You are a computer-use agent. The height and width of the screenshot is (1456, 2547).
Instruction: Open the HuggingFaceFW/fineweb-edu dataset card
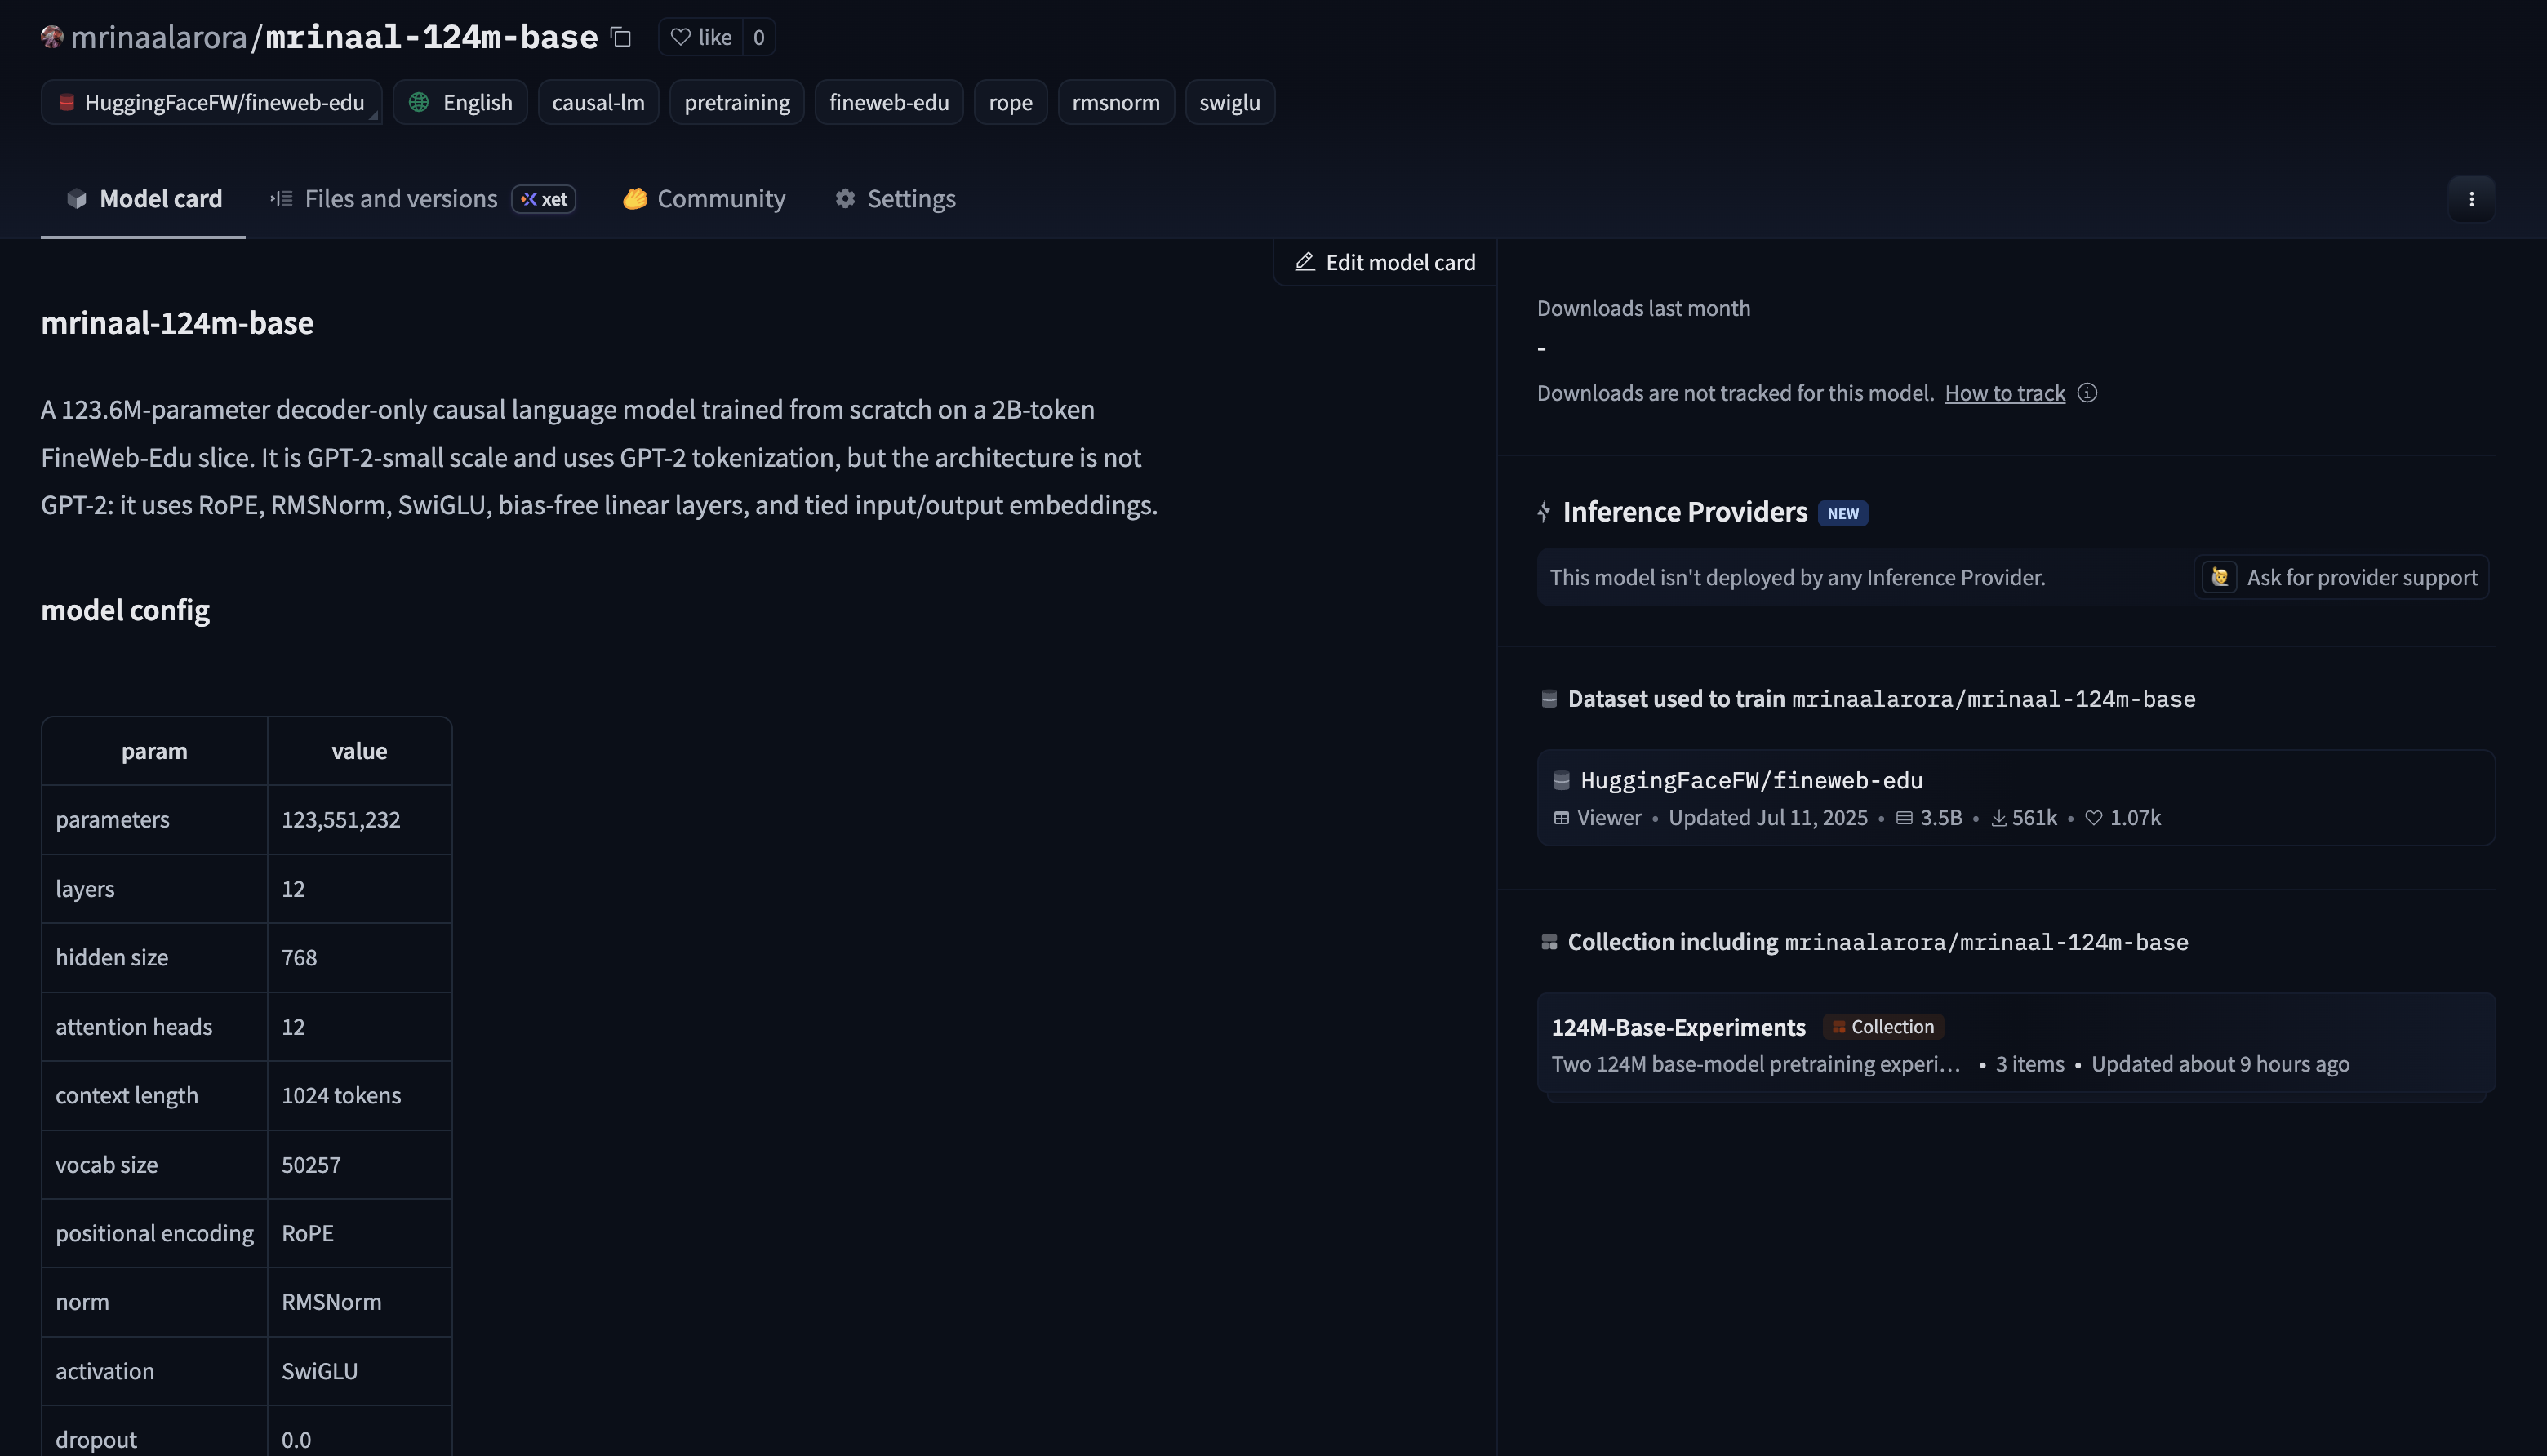[2015, 798]
